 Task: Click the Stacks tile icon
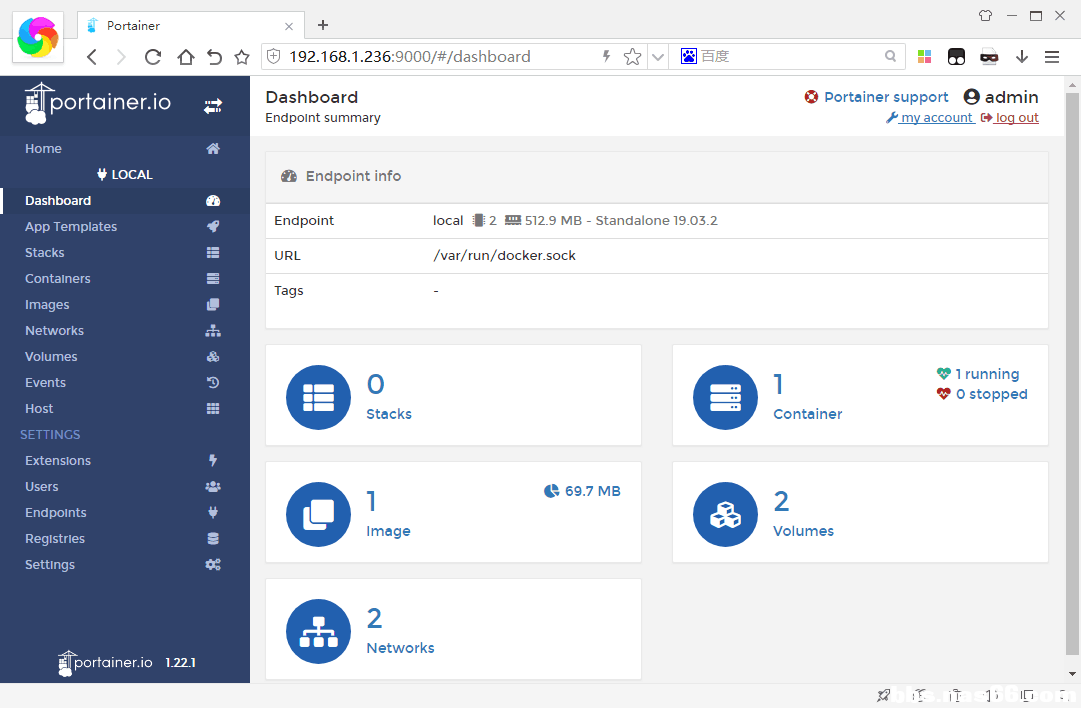tap(318, 397)
